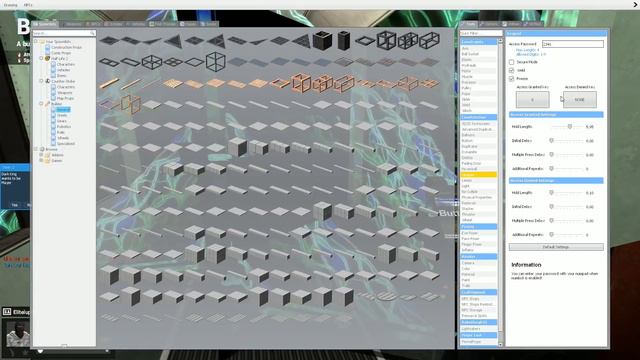
Task: Select the Finger Poser tool
Action: tap(478, 244)
